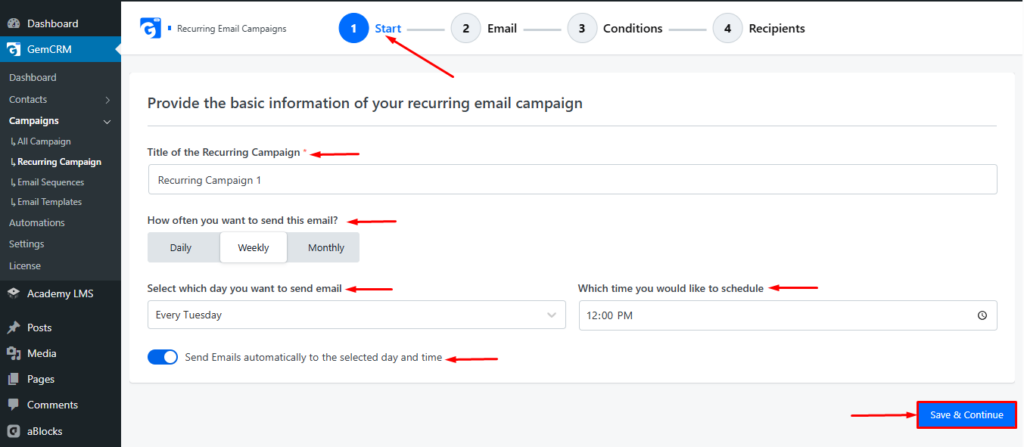1024x447 pixels.
Task: Click the Pages icon in sidebar
Action: 14,378
